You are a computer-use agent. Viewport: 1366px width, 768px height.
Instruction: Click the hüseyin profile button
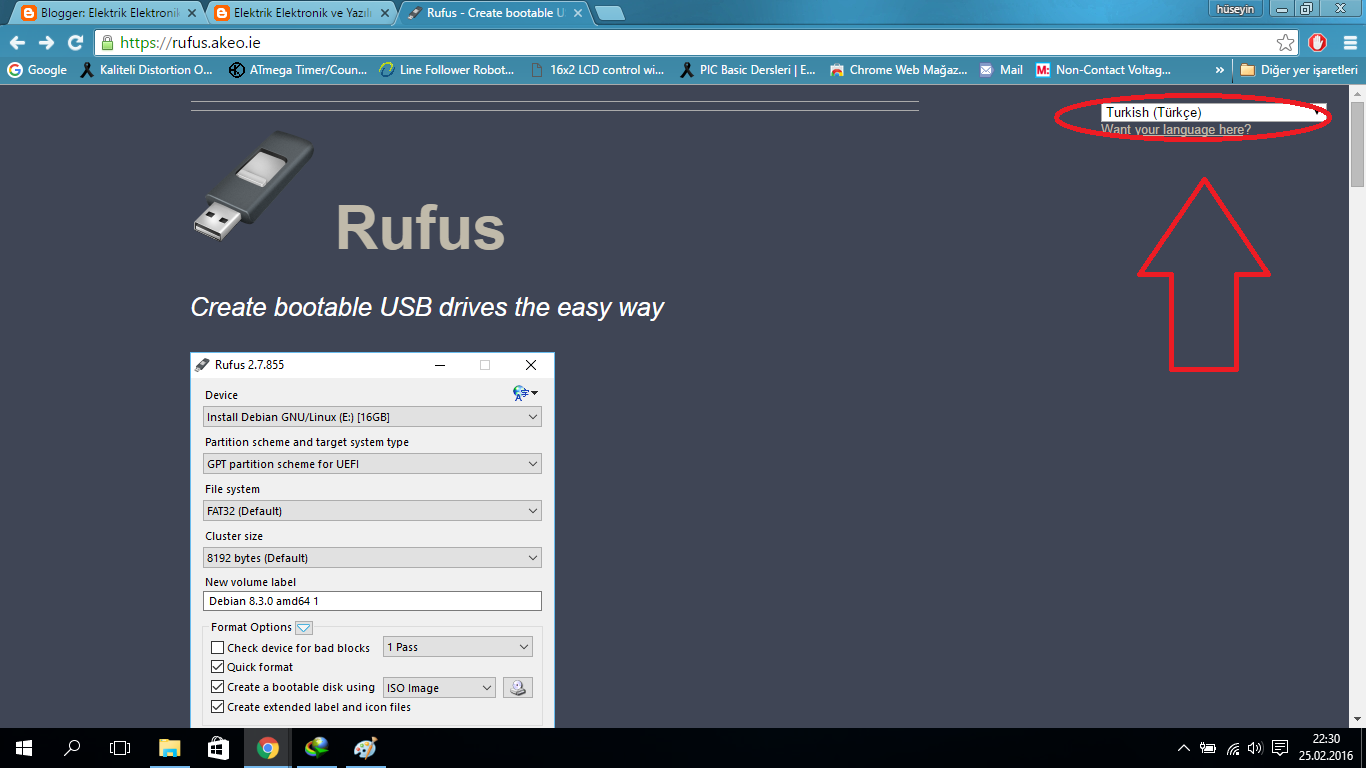pos(1237,9)
